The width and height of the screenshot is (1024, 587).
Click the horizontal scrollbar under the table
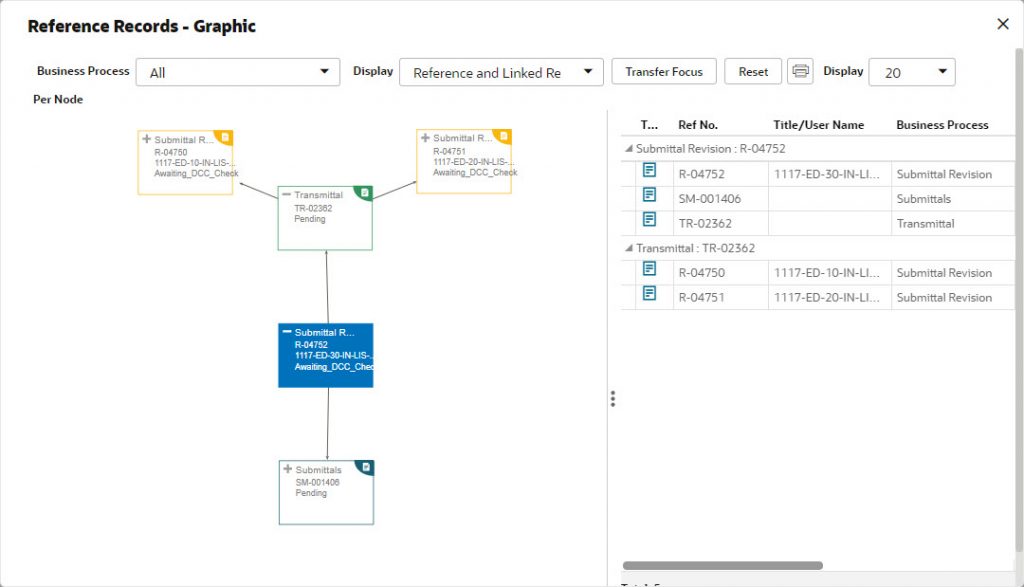click(x=722, y=566)
